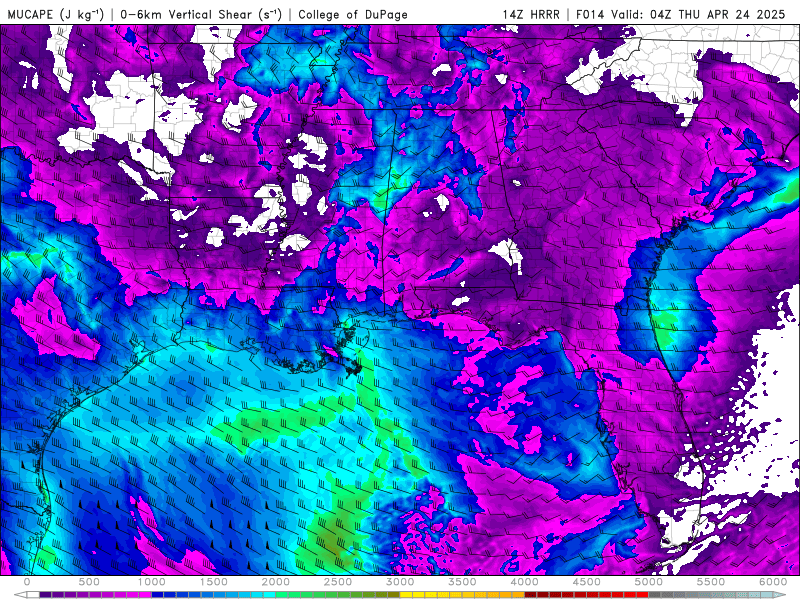This screenshot has width=800, height=600.
Task: Pick the yellow swatch just below the 3000 label
Action: (x=406, y=595)
